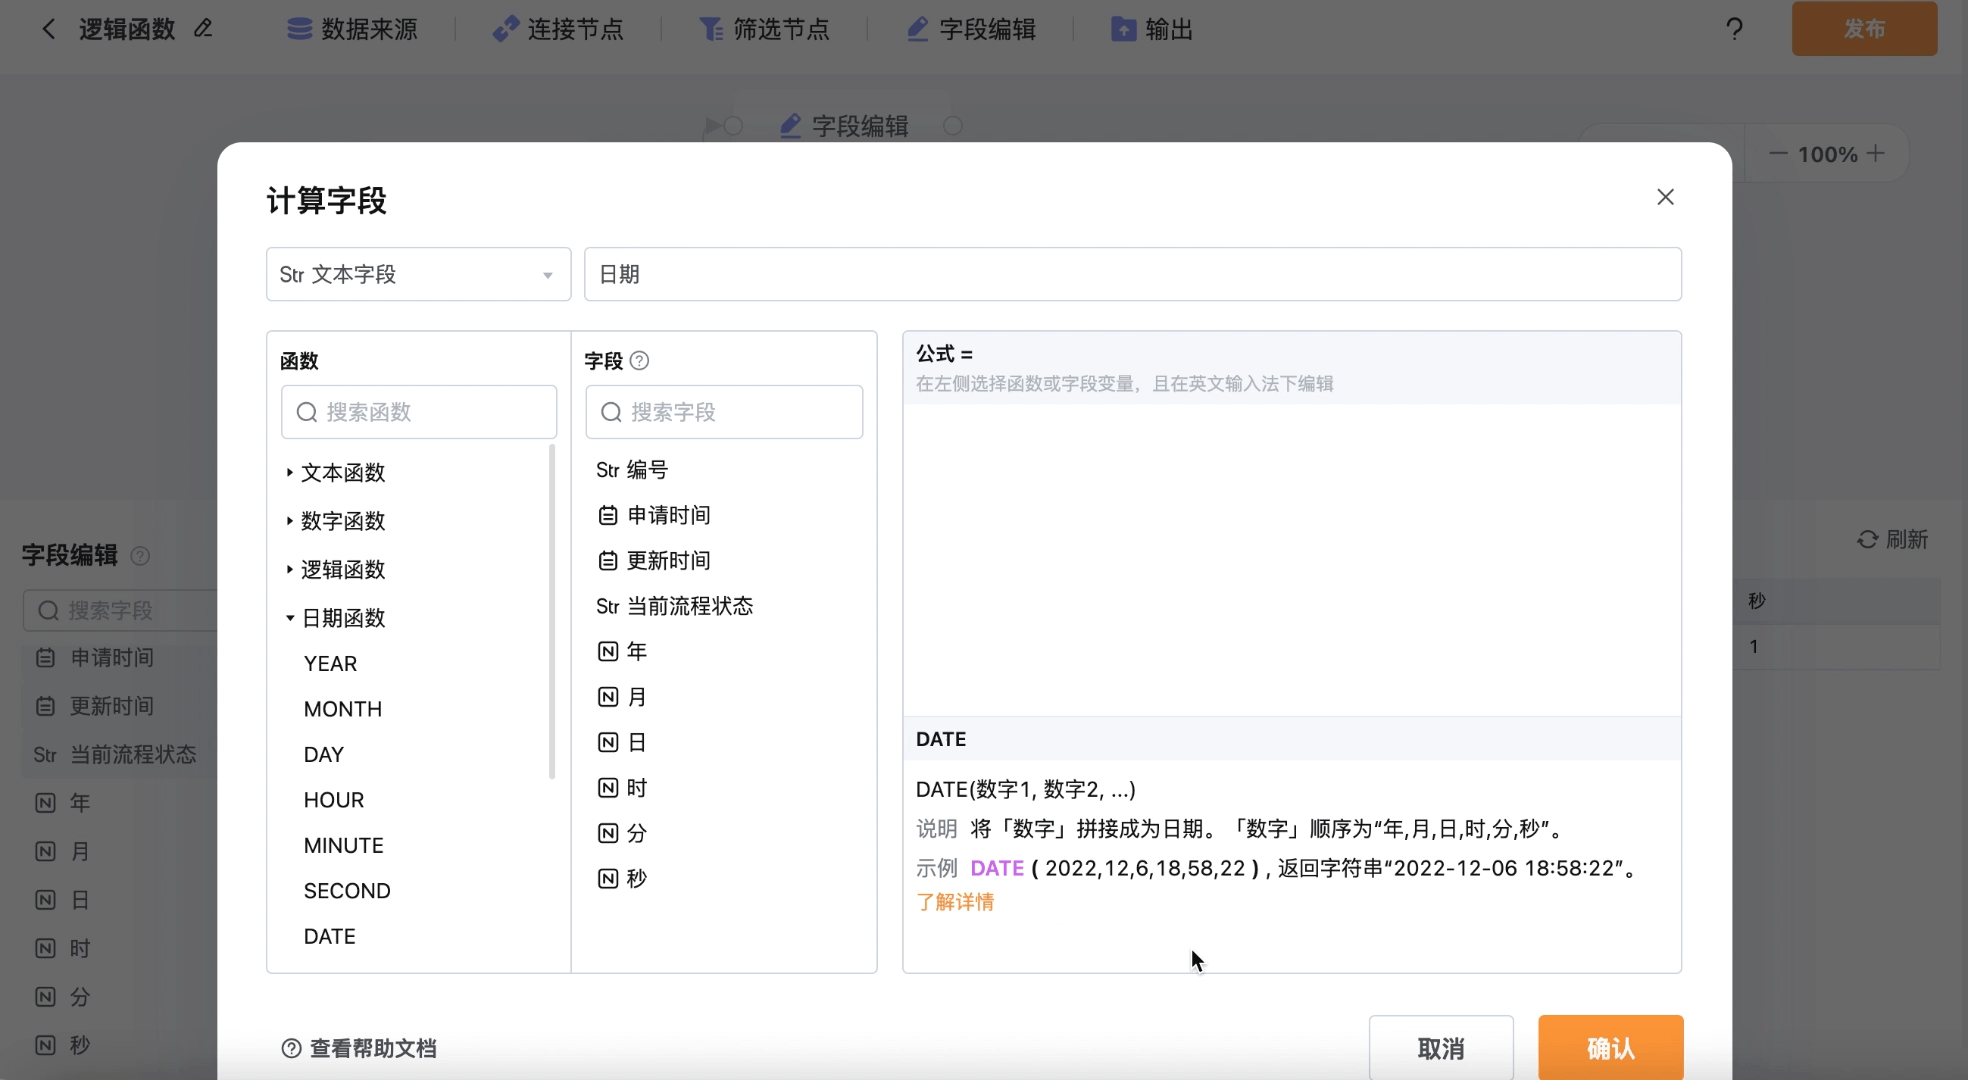Select the MINUTE function
1968x1080 pixels.
coord(343,846)
